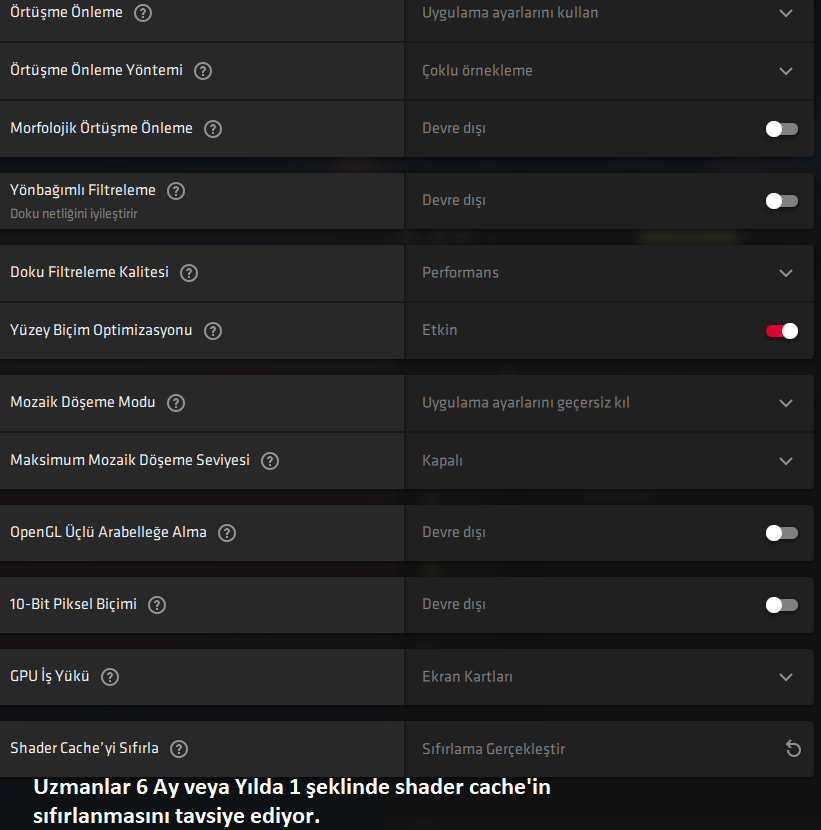Open help icon for Yüzey Biçim Optimizasyonu
Viewport: 821px width, 830px height.
click(213, 331)
